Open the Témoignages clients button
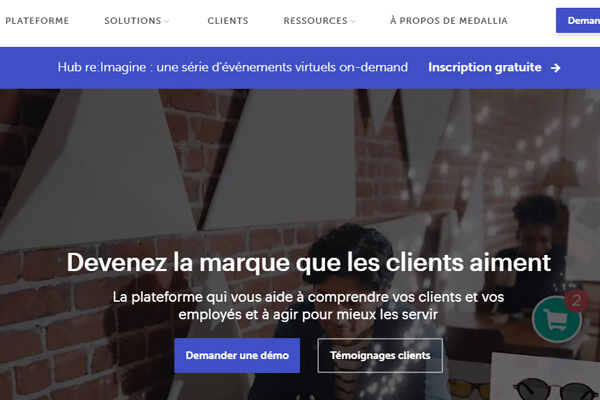The image size is (600, 400). 380,356
